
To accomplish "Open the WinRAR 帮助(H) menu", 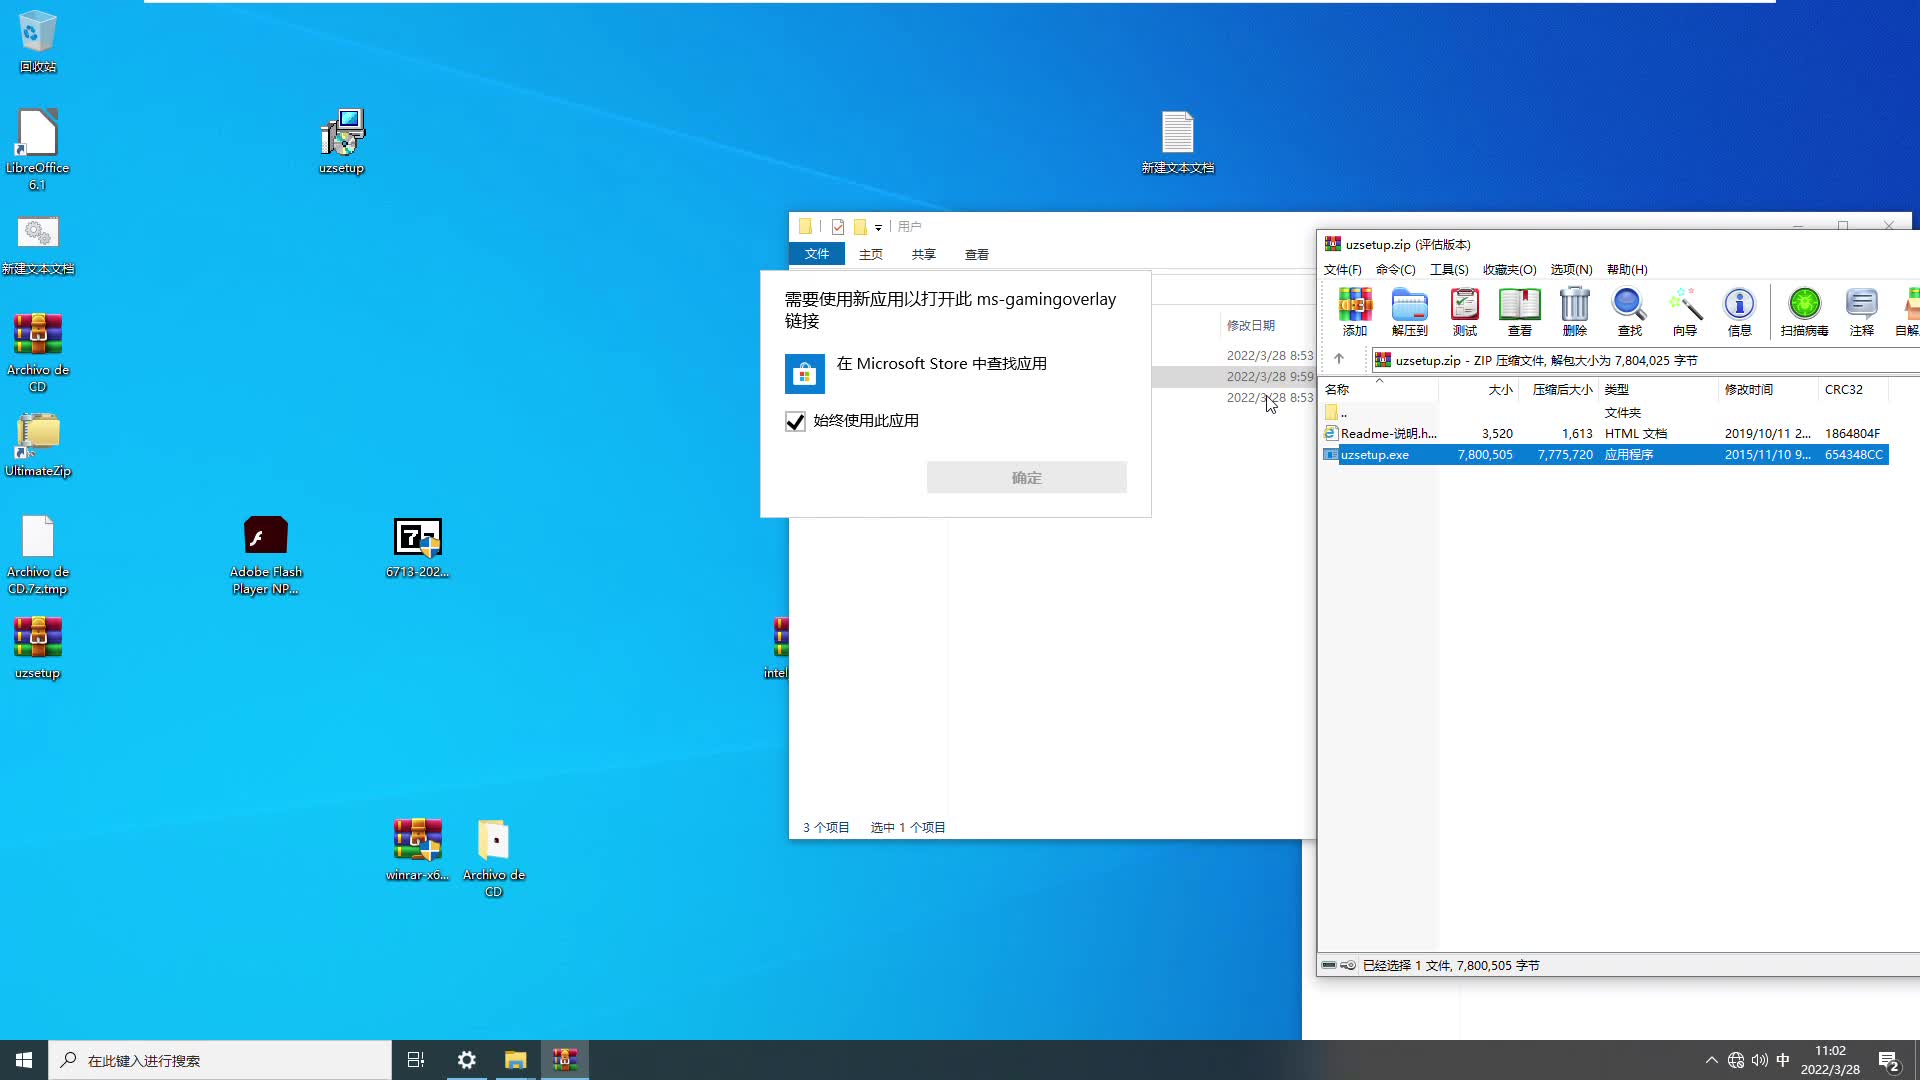I will (x=1627, y=270).
